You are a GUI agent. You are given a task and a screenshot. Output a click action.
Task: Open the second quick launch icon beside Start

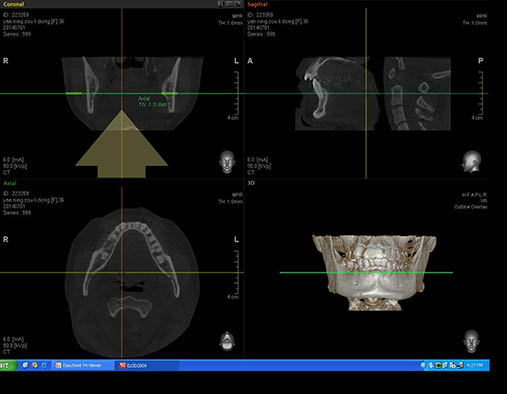click(35, 365)
